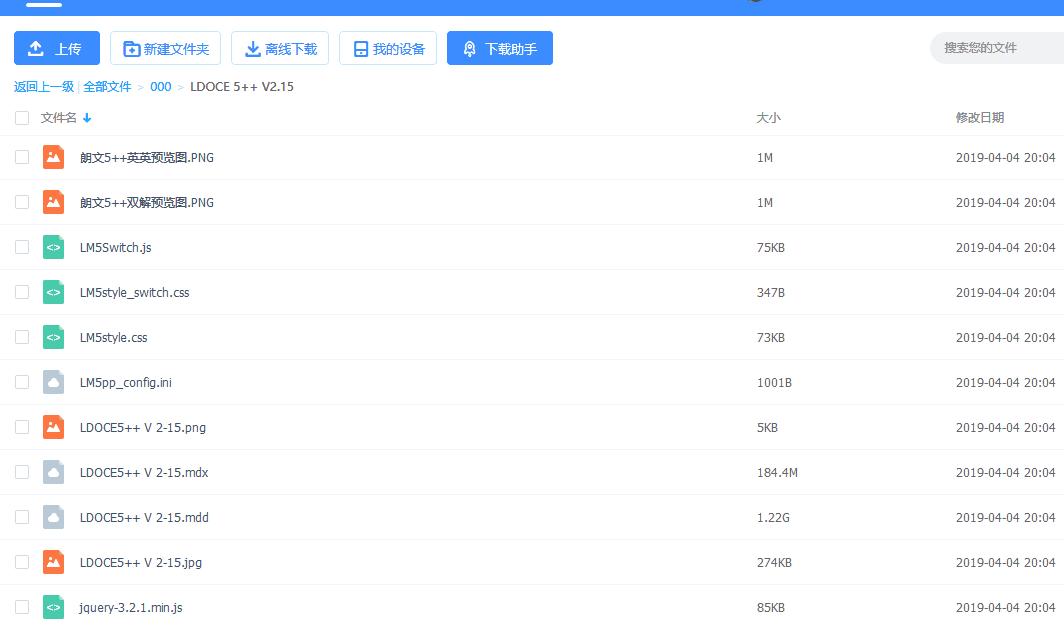
Task: Click the 347B size value
Action: [x=771, y=292]
